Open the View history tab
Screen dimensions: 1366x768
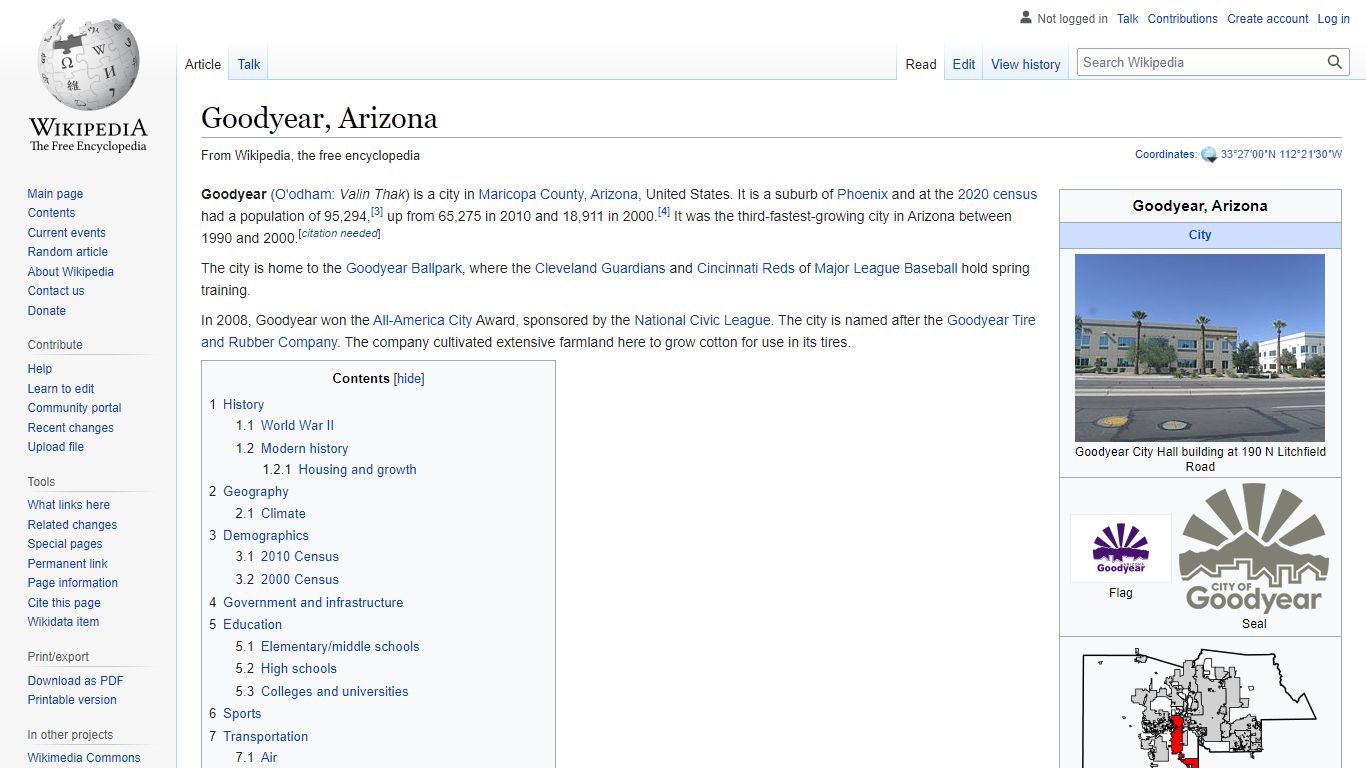[x=1025, y=64]
